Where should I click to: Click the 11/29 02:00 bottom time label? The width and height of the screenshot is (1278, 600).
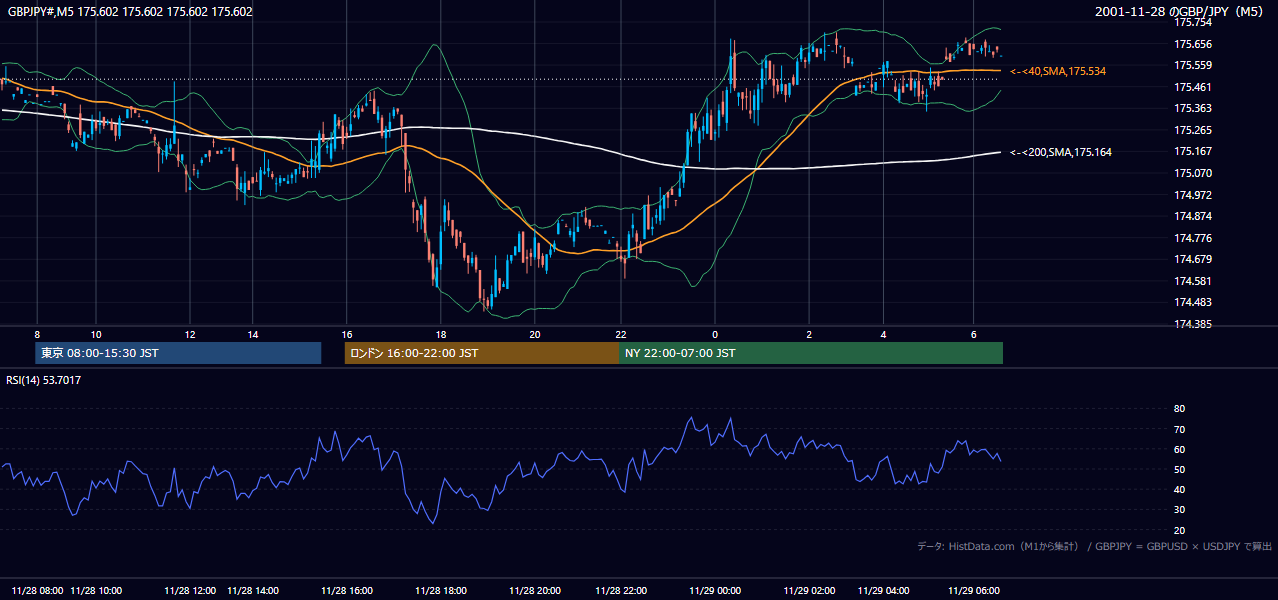[x=809, y=591]
